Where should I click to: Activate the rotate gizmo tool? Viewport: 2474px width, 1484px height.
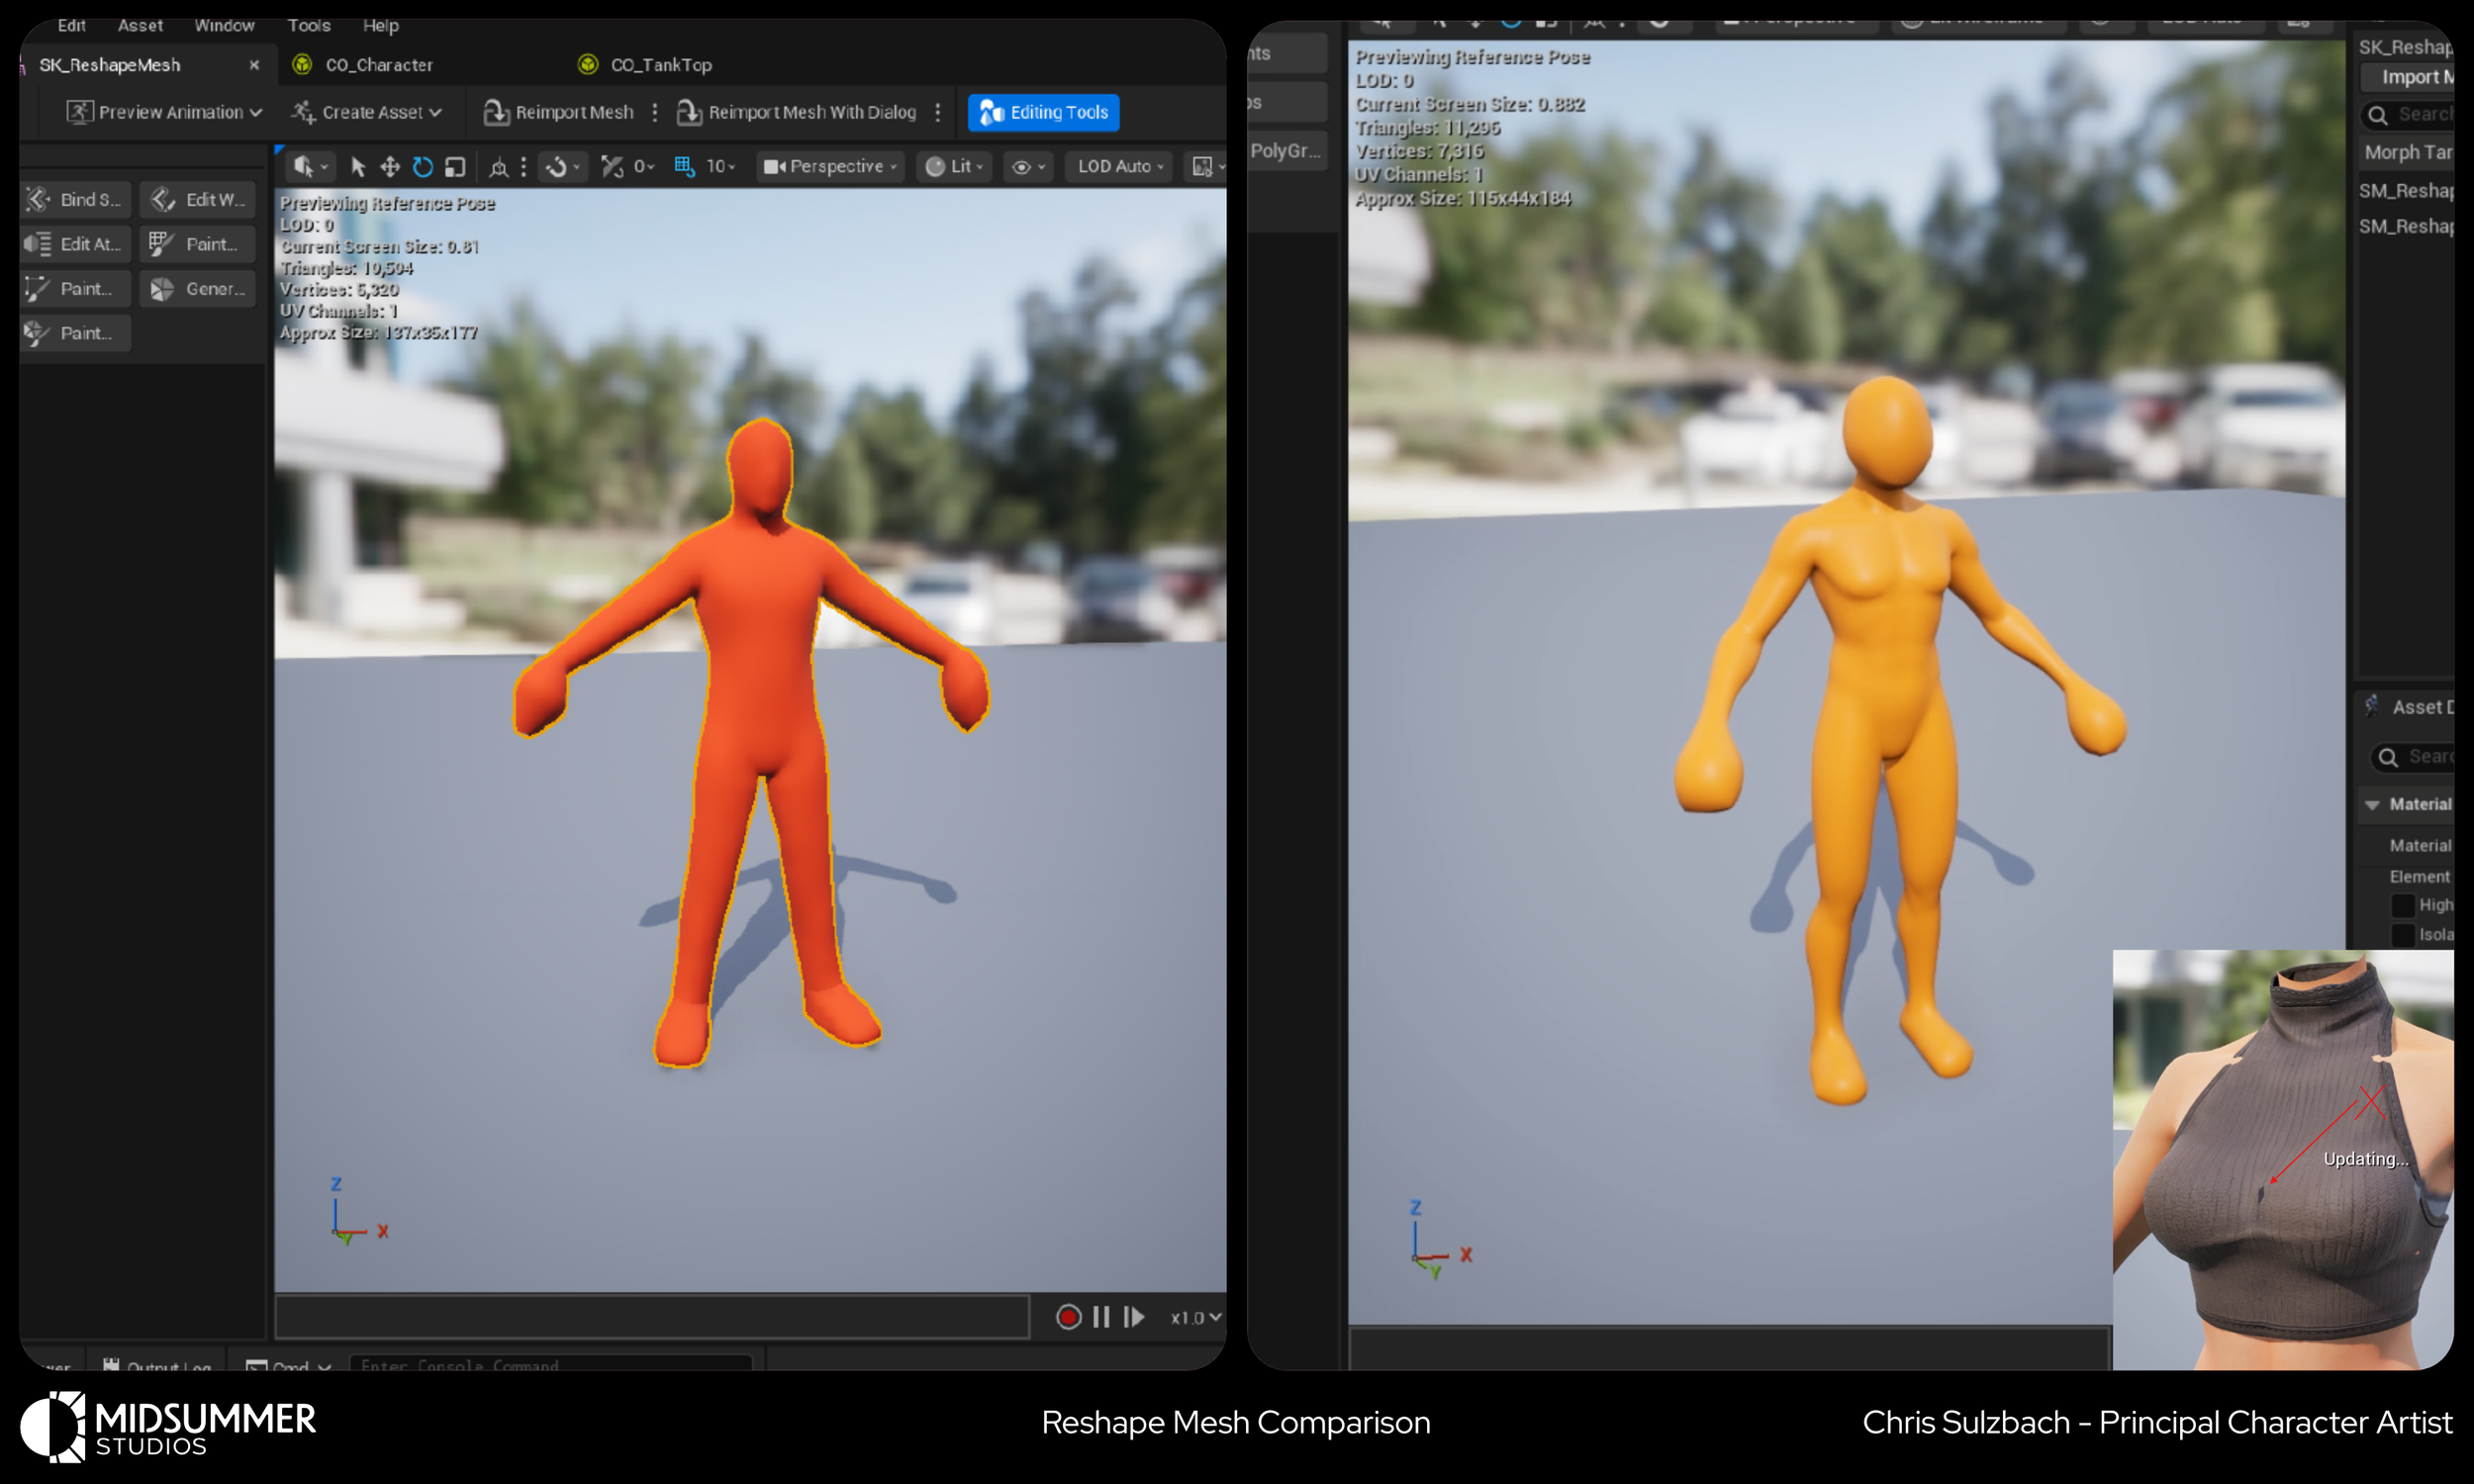(x=423, y=167)
